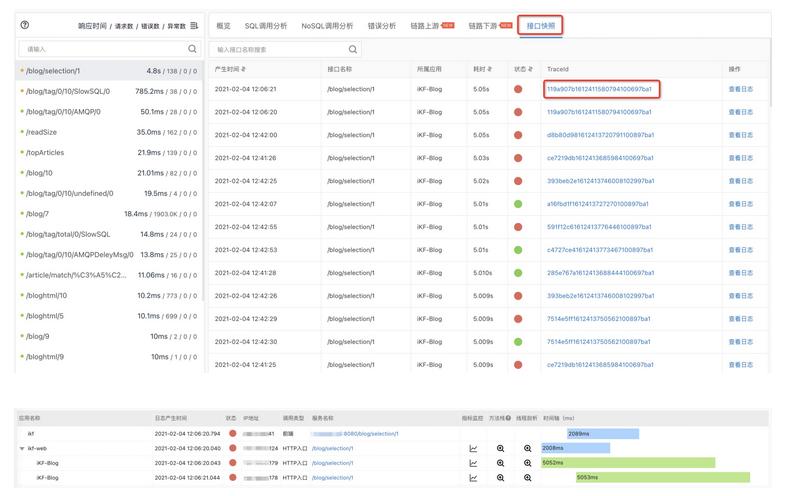Select /blog/tag/total/0/SlowSQL interface
This screenshot has width=788, height=496.
tap(109, 234)
